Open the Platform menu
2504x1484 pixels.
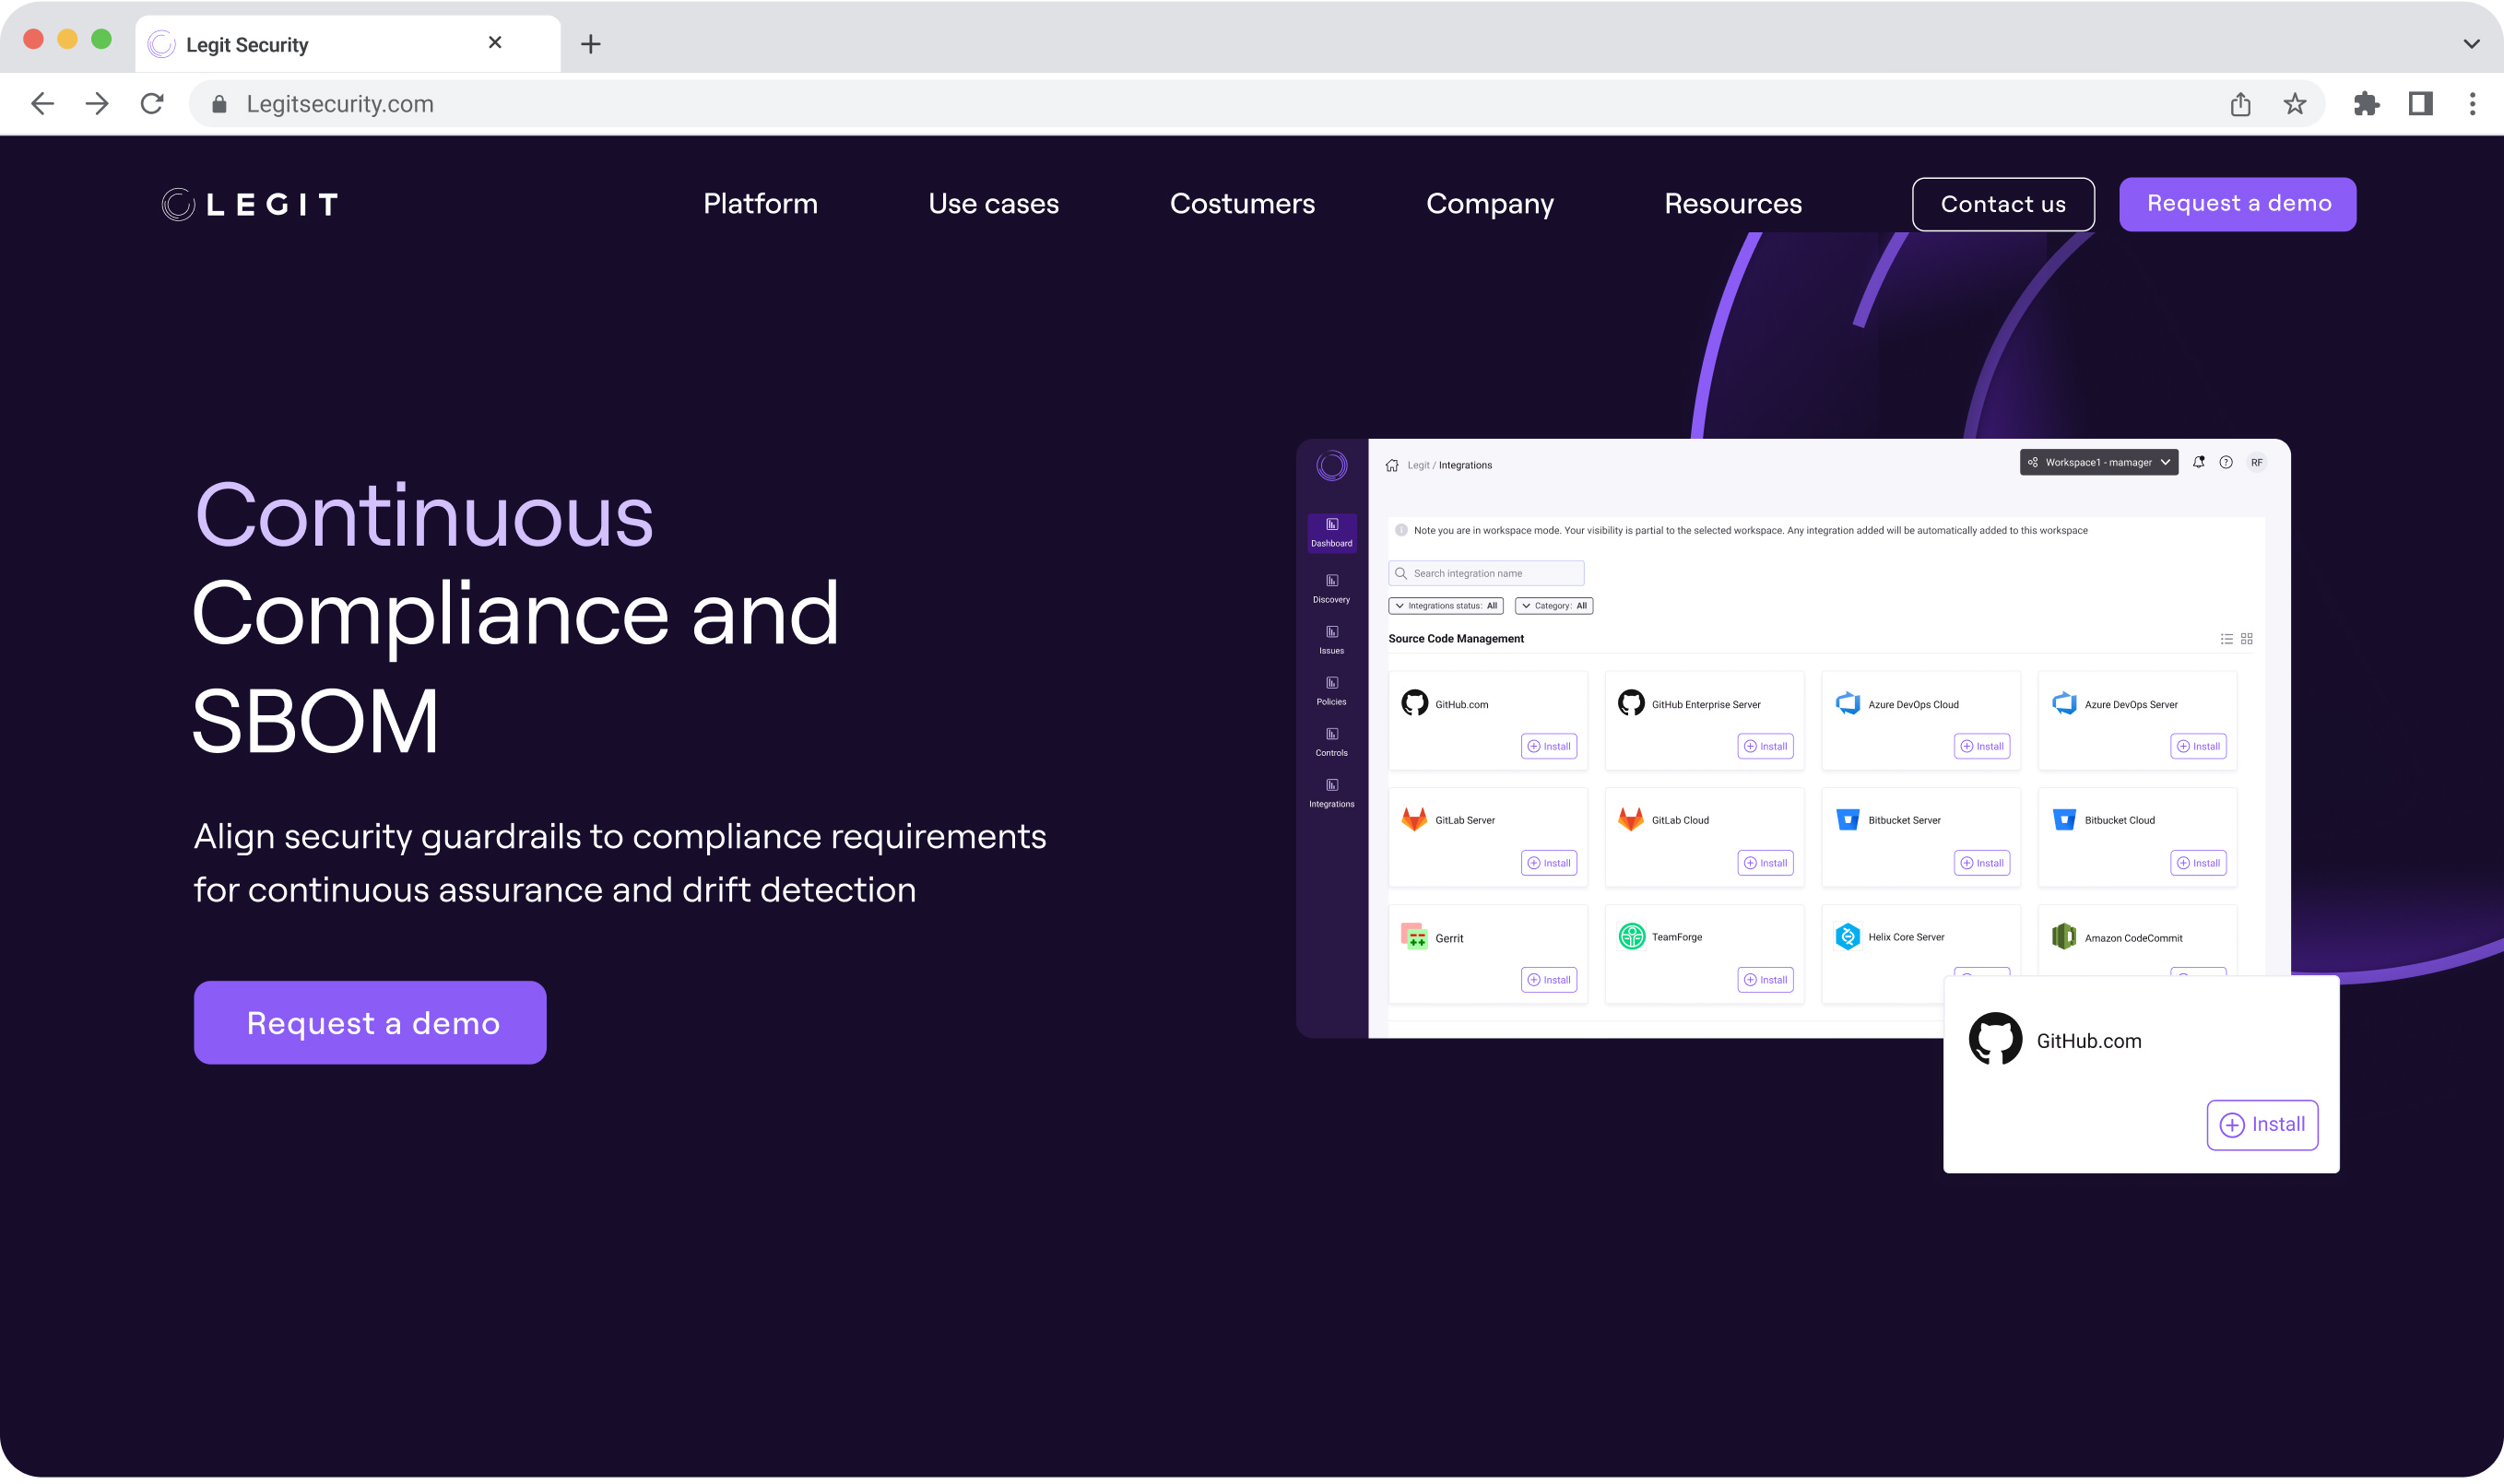pyautogui.click(x=760, y=204)
